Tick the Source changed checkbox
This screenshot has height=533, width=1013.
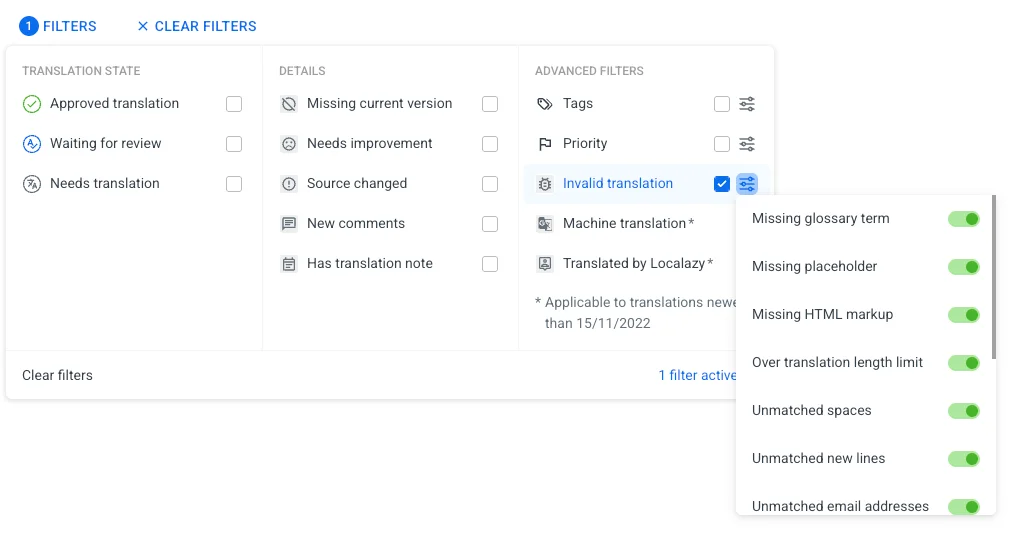[490, 184]
